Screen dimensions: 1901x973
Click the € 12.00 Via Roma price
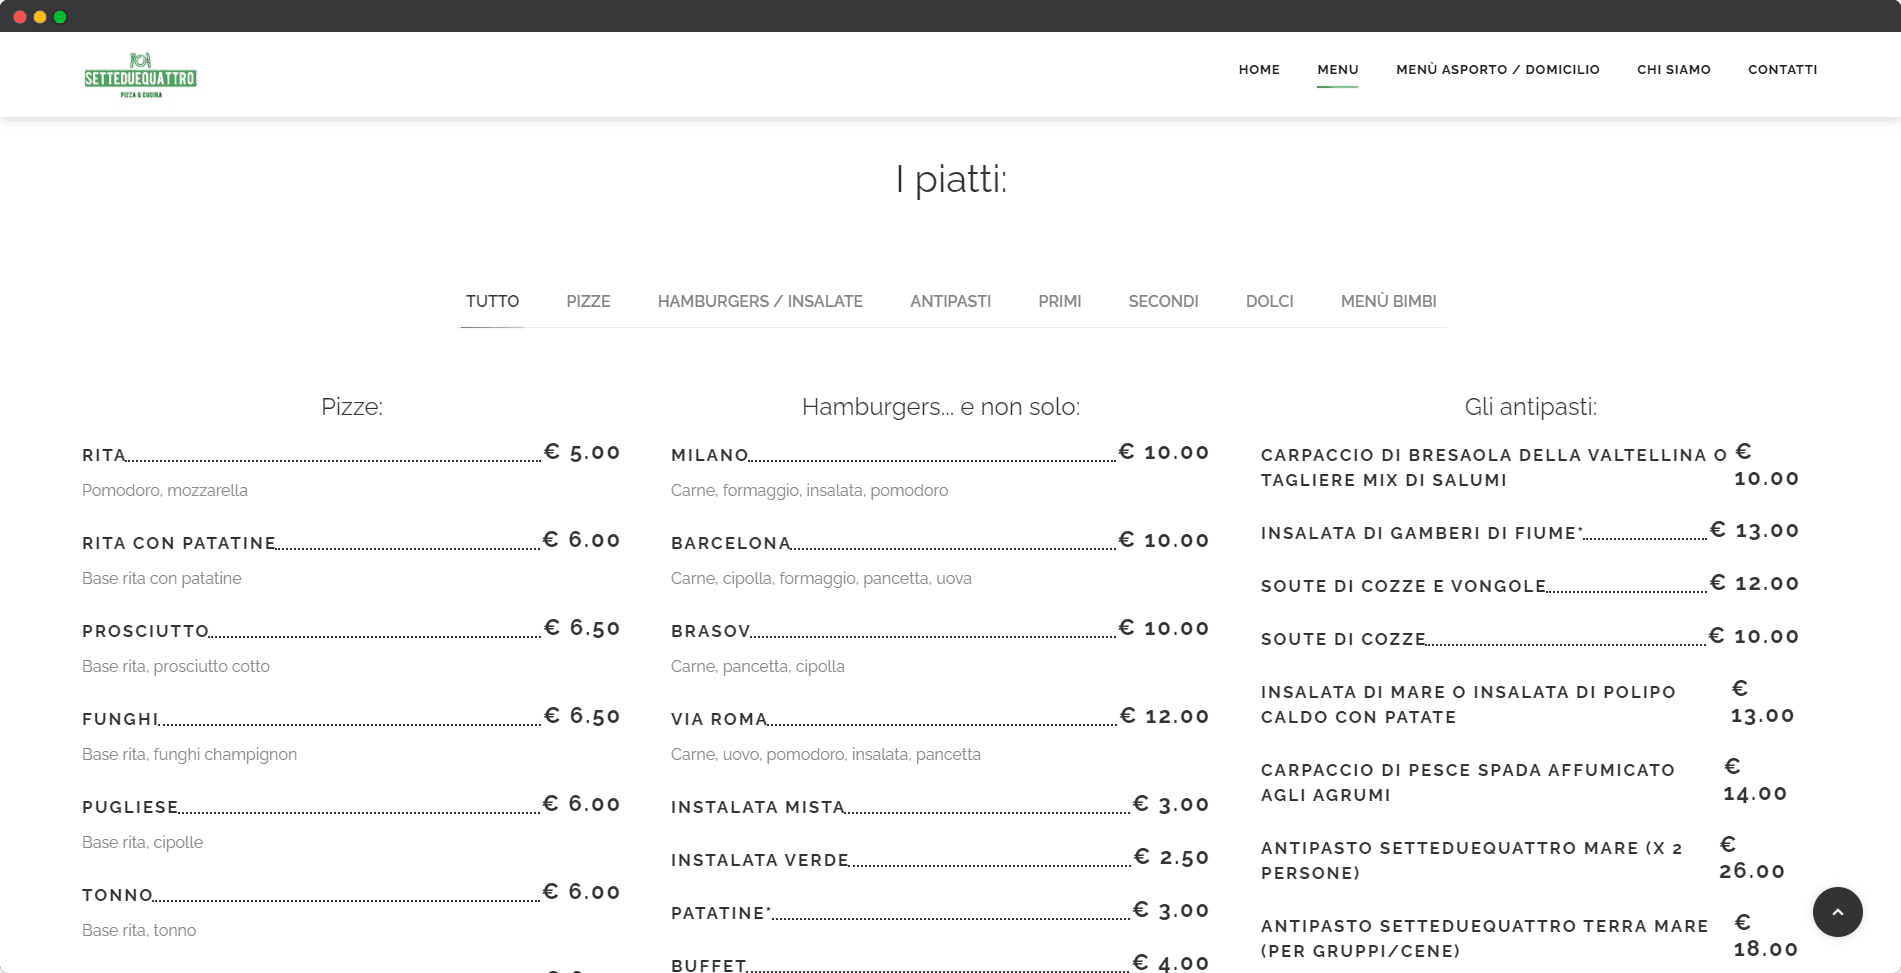1165,716
